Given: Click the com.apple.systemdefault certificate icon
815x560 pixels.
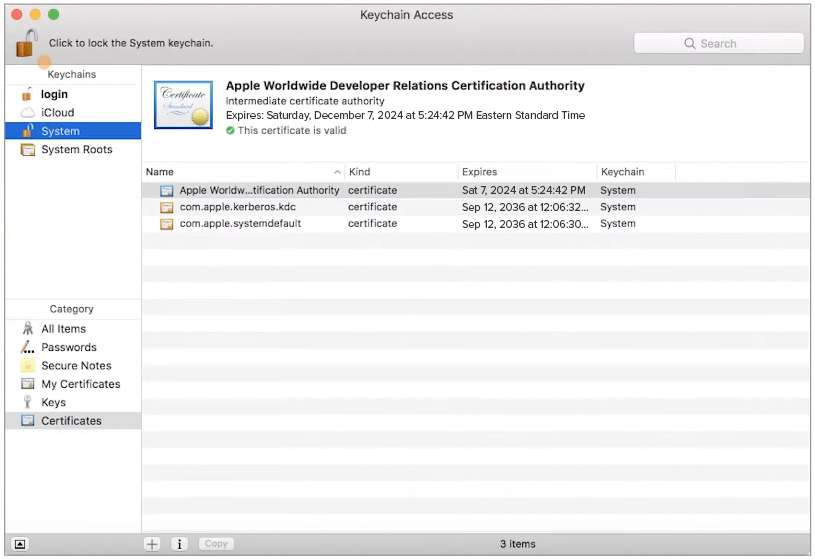Looking at the screenshot, I should click(x=166, y=224).
